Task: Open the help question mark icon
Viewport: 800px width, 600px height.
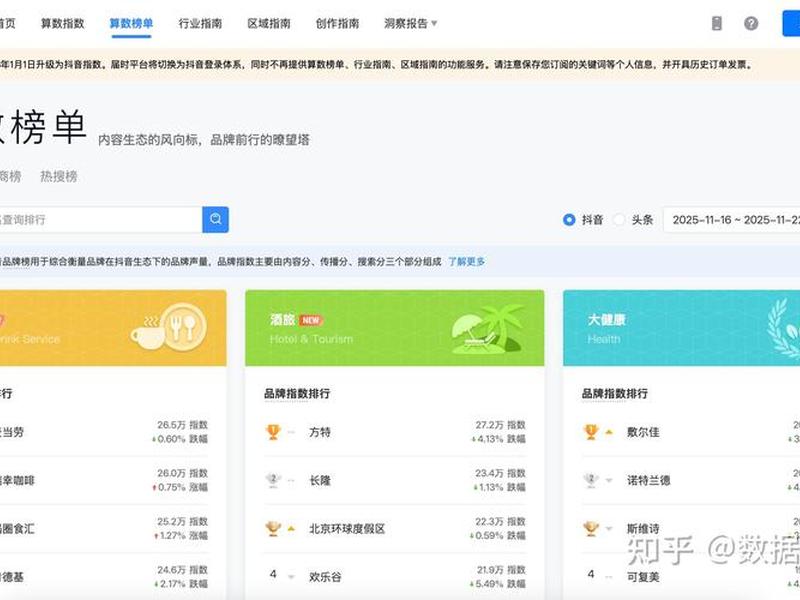Action: (751, 23)
